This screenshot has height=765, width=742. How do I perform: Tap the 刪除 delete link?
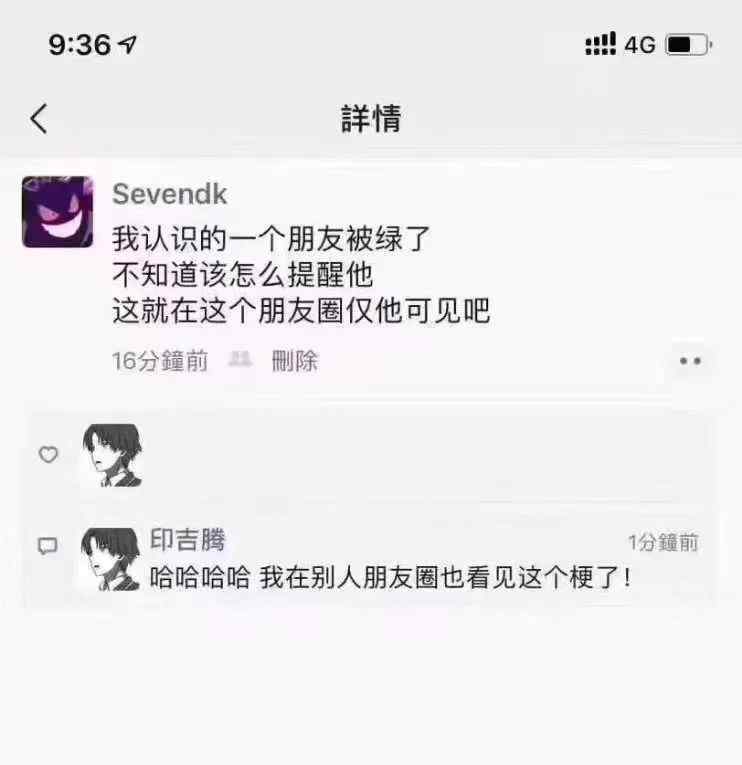pos(295,362)
